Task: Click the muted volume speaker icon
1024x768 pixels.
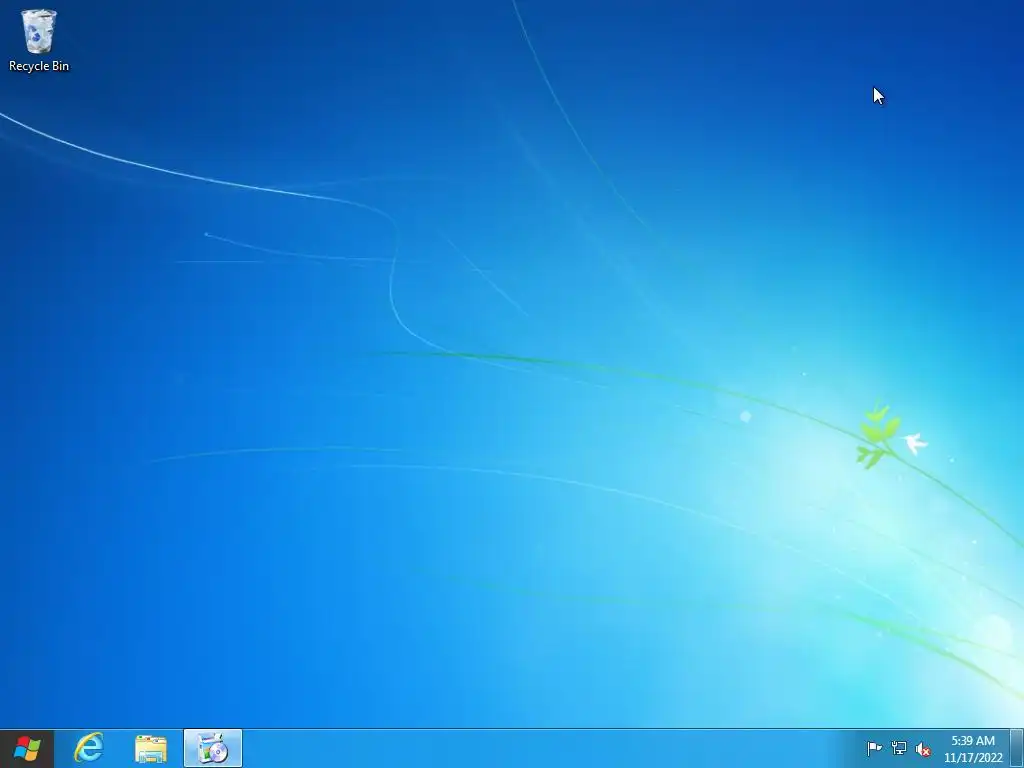Action: tap(923, 749)
